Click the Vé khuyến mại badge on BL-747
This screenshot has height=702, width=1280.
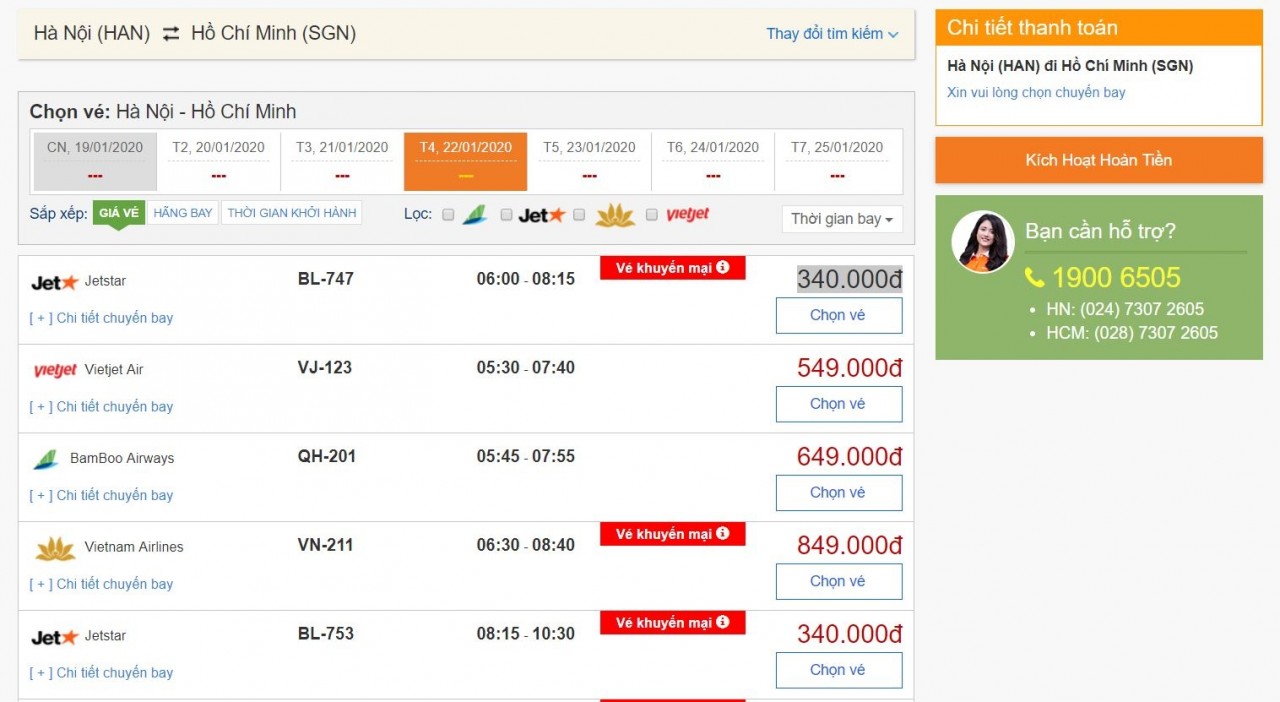(x=673, y=268)
